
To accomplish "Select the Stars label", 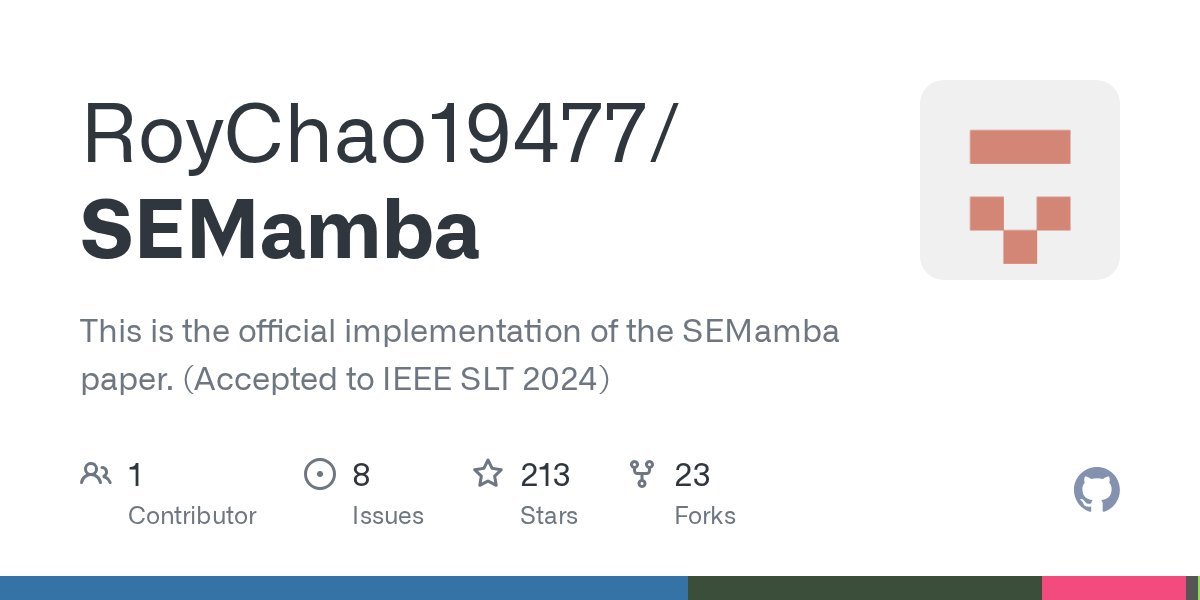I will pos(548,516).
